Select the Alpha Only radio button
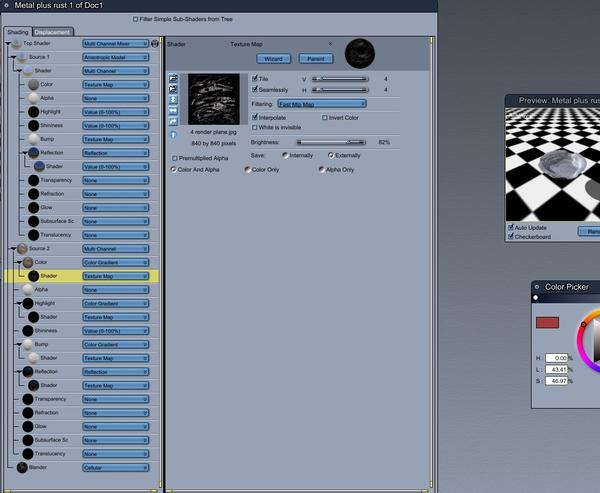Image resolution: width=600 pixels, height=493 pixels. click(x=322, y=169)
